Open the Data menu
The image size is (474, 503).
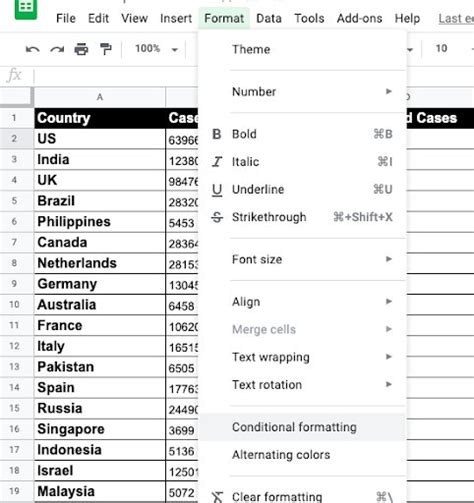(x=269, y=18)
